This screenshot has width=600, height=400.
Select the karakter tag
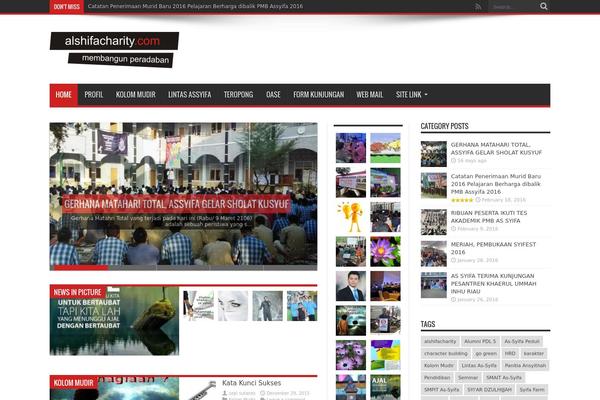534,354
